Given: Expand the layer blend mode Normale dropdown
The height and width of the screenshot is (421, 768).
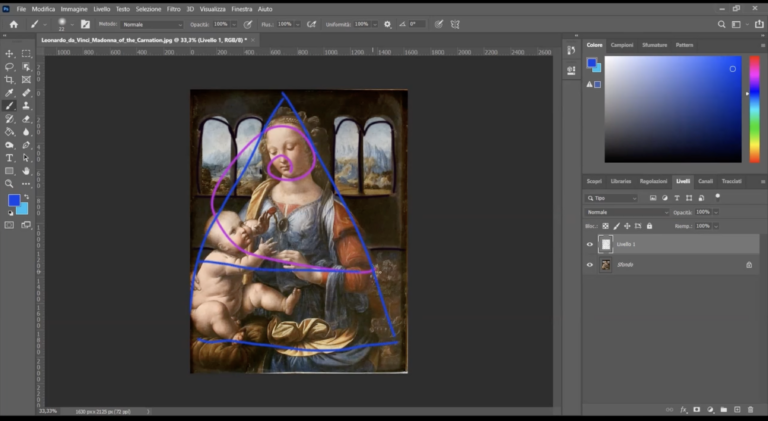Looking at the screenshot, I should [x=627, y=212].
